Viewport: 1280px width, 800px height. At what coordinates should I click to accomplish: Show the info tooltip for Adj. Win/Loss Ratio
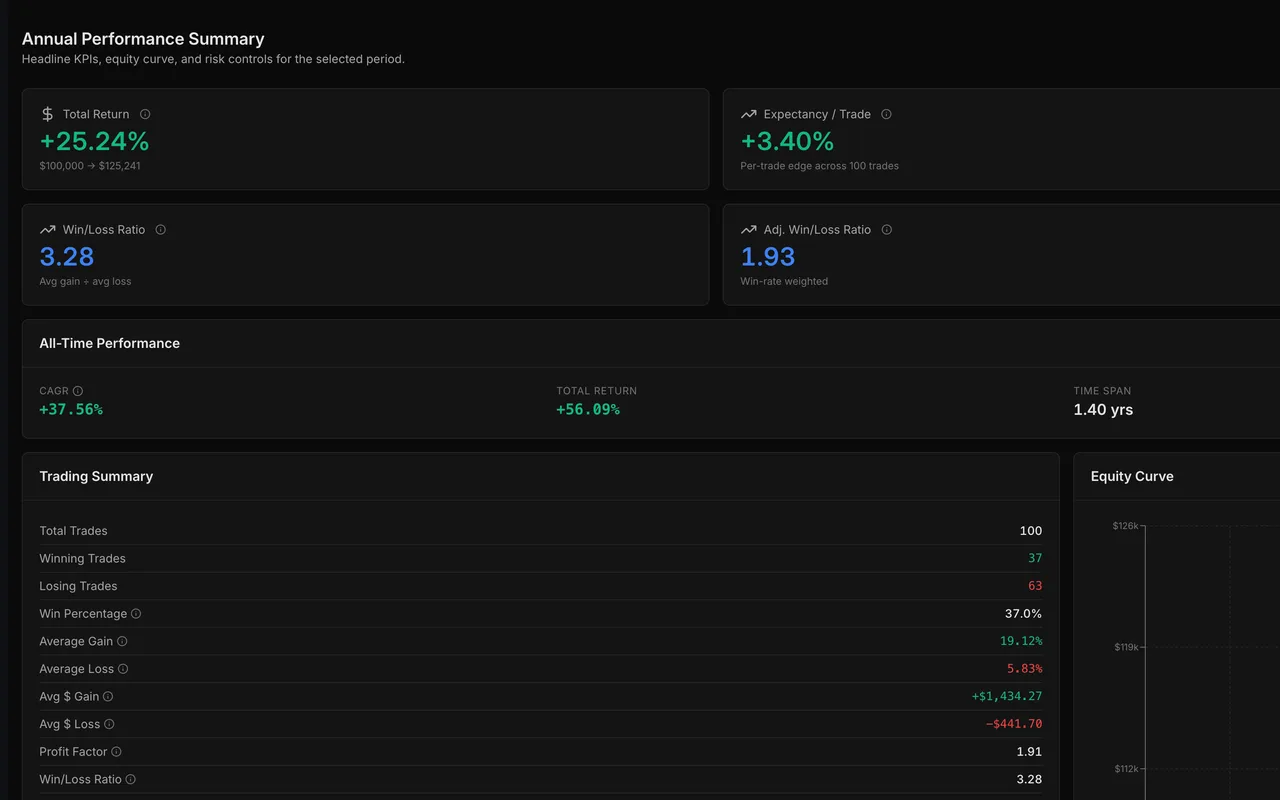(887, 230)
